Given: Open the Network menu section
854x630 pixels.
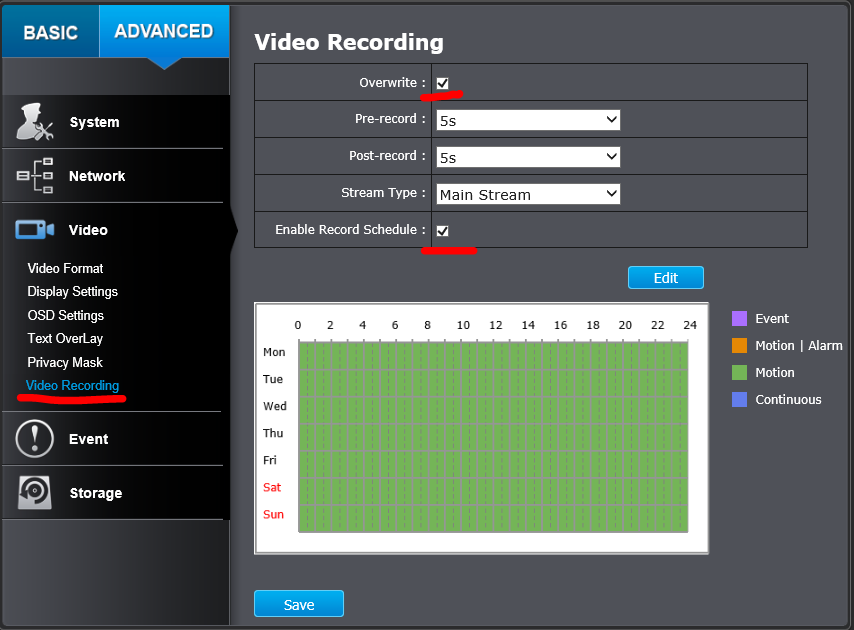Looking at the screenshot, I should pyautogui.click(x=113, y=175).
